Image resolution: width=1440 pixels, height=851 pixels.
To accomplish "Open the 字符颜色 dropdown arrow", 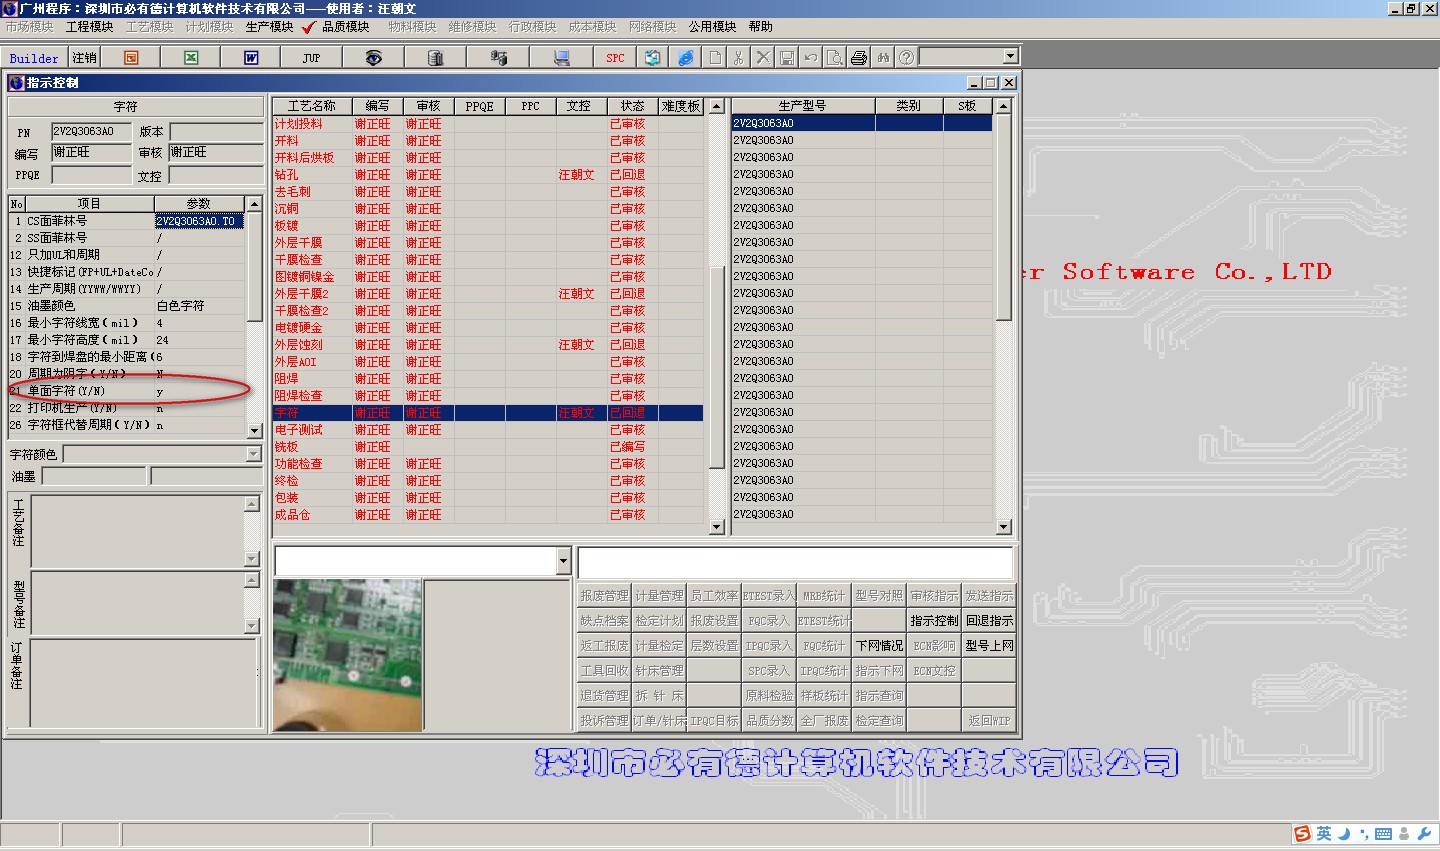I will [x=253, y=454].
